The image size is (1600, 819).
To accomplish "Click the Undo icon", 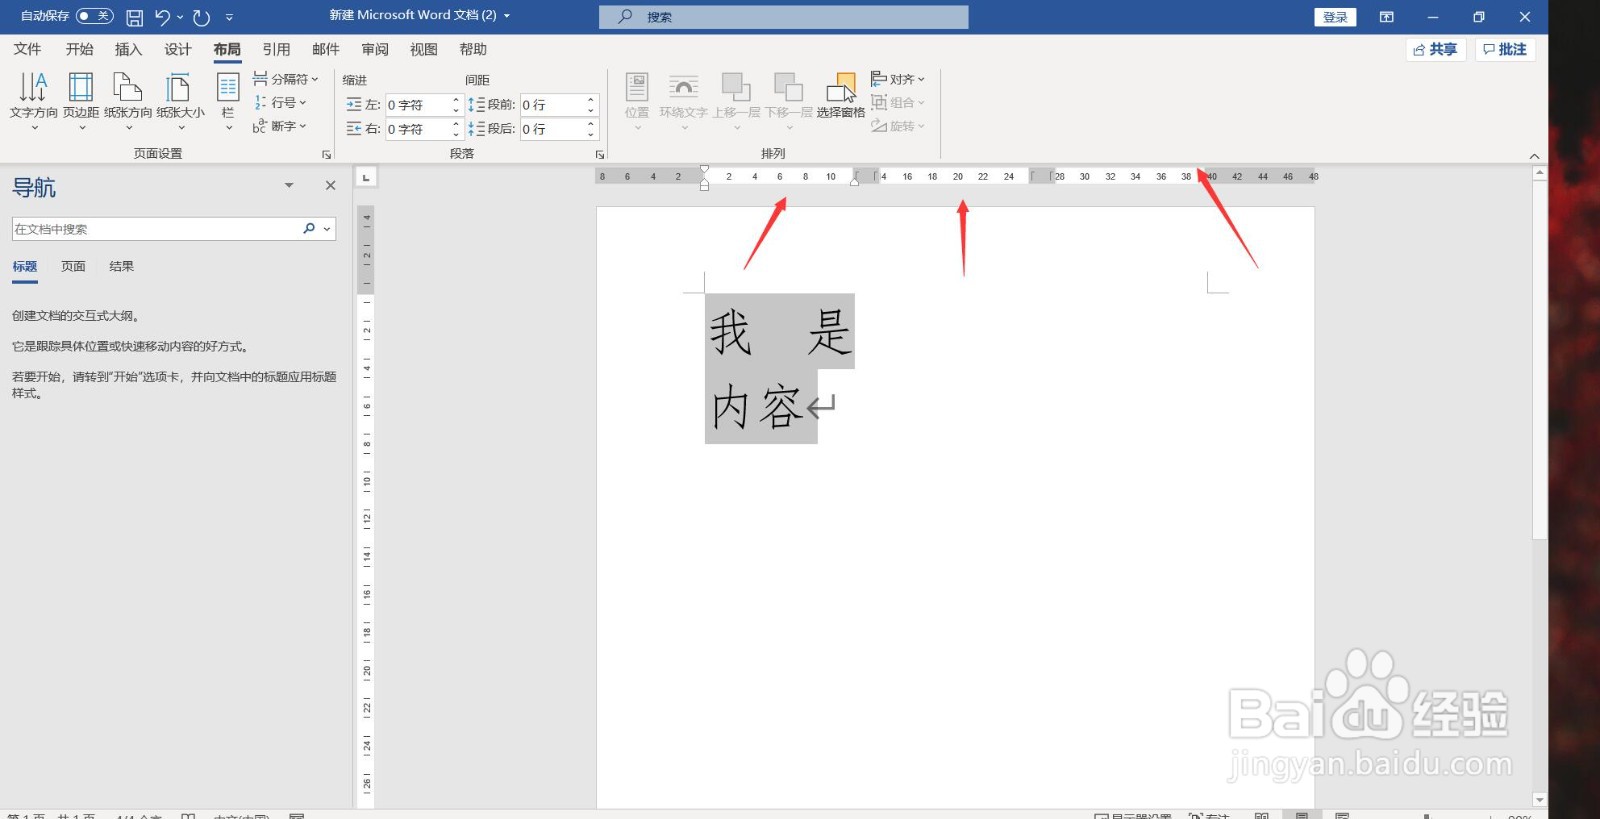I will coord(163,17).
